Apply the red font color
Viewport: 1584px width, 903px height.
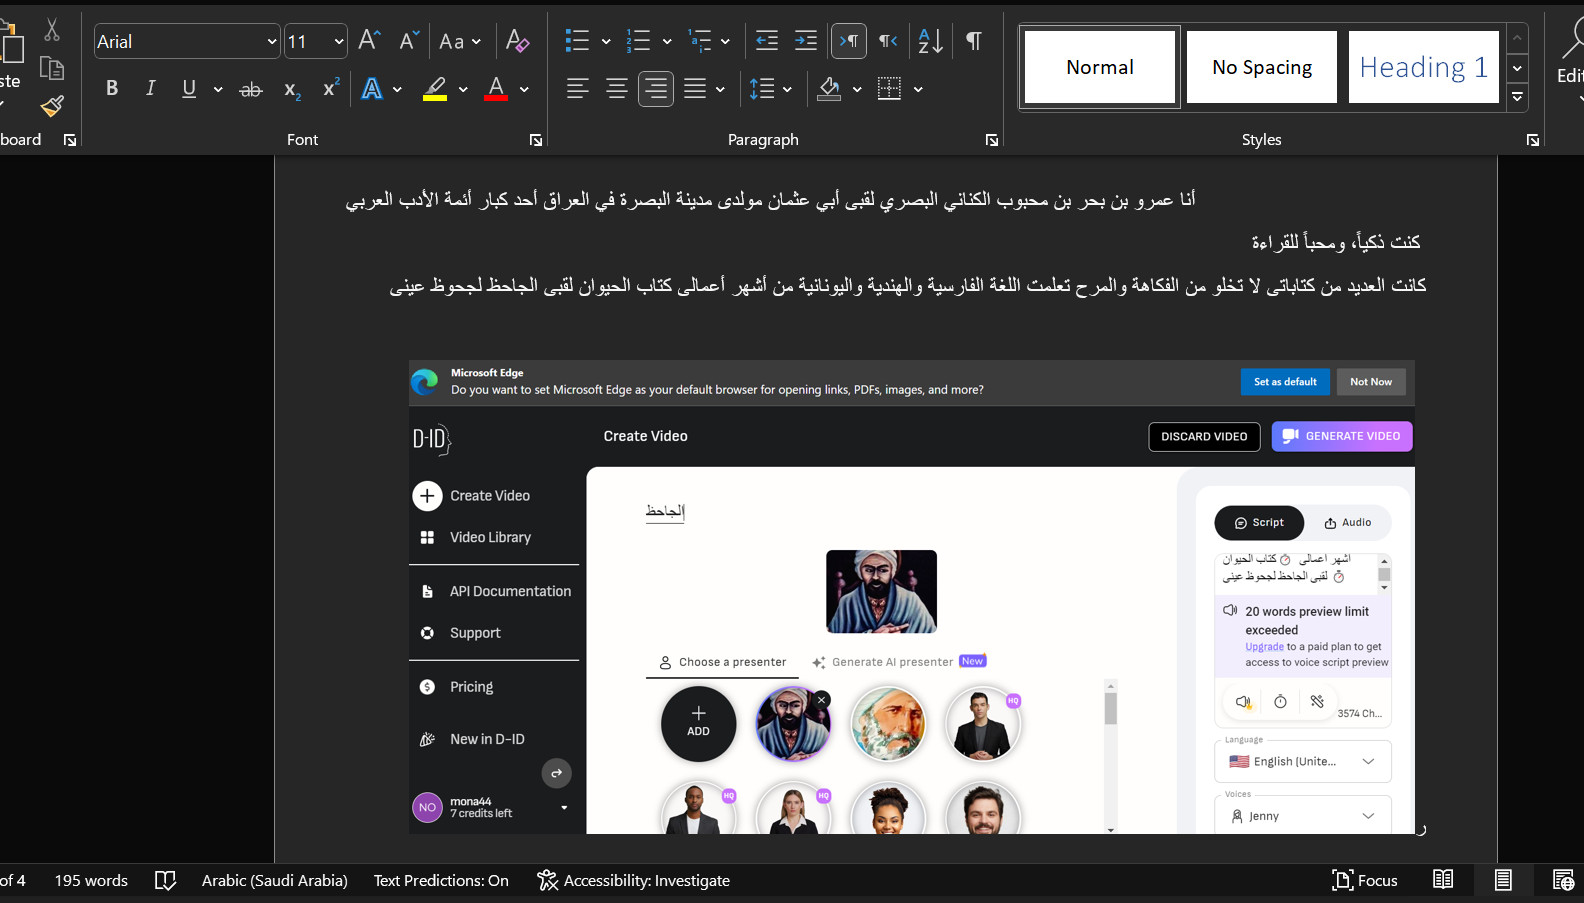(x=496, y=89)
